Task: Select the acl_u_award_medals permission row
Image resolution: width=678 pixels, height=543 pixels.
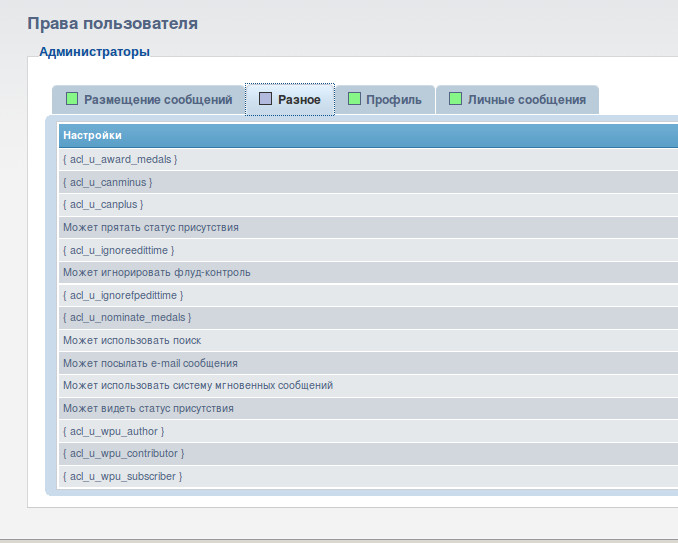Action: click(120, 159)
